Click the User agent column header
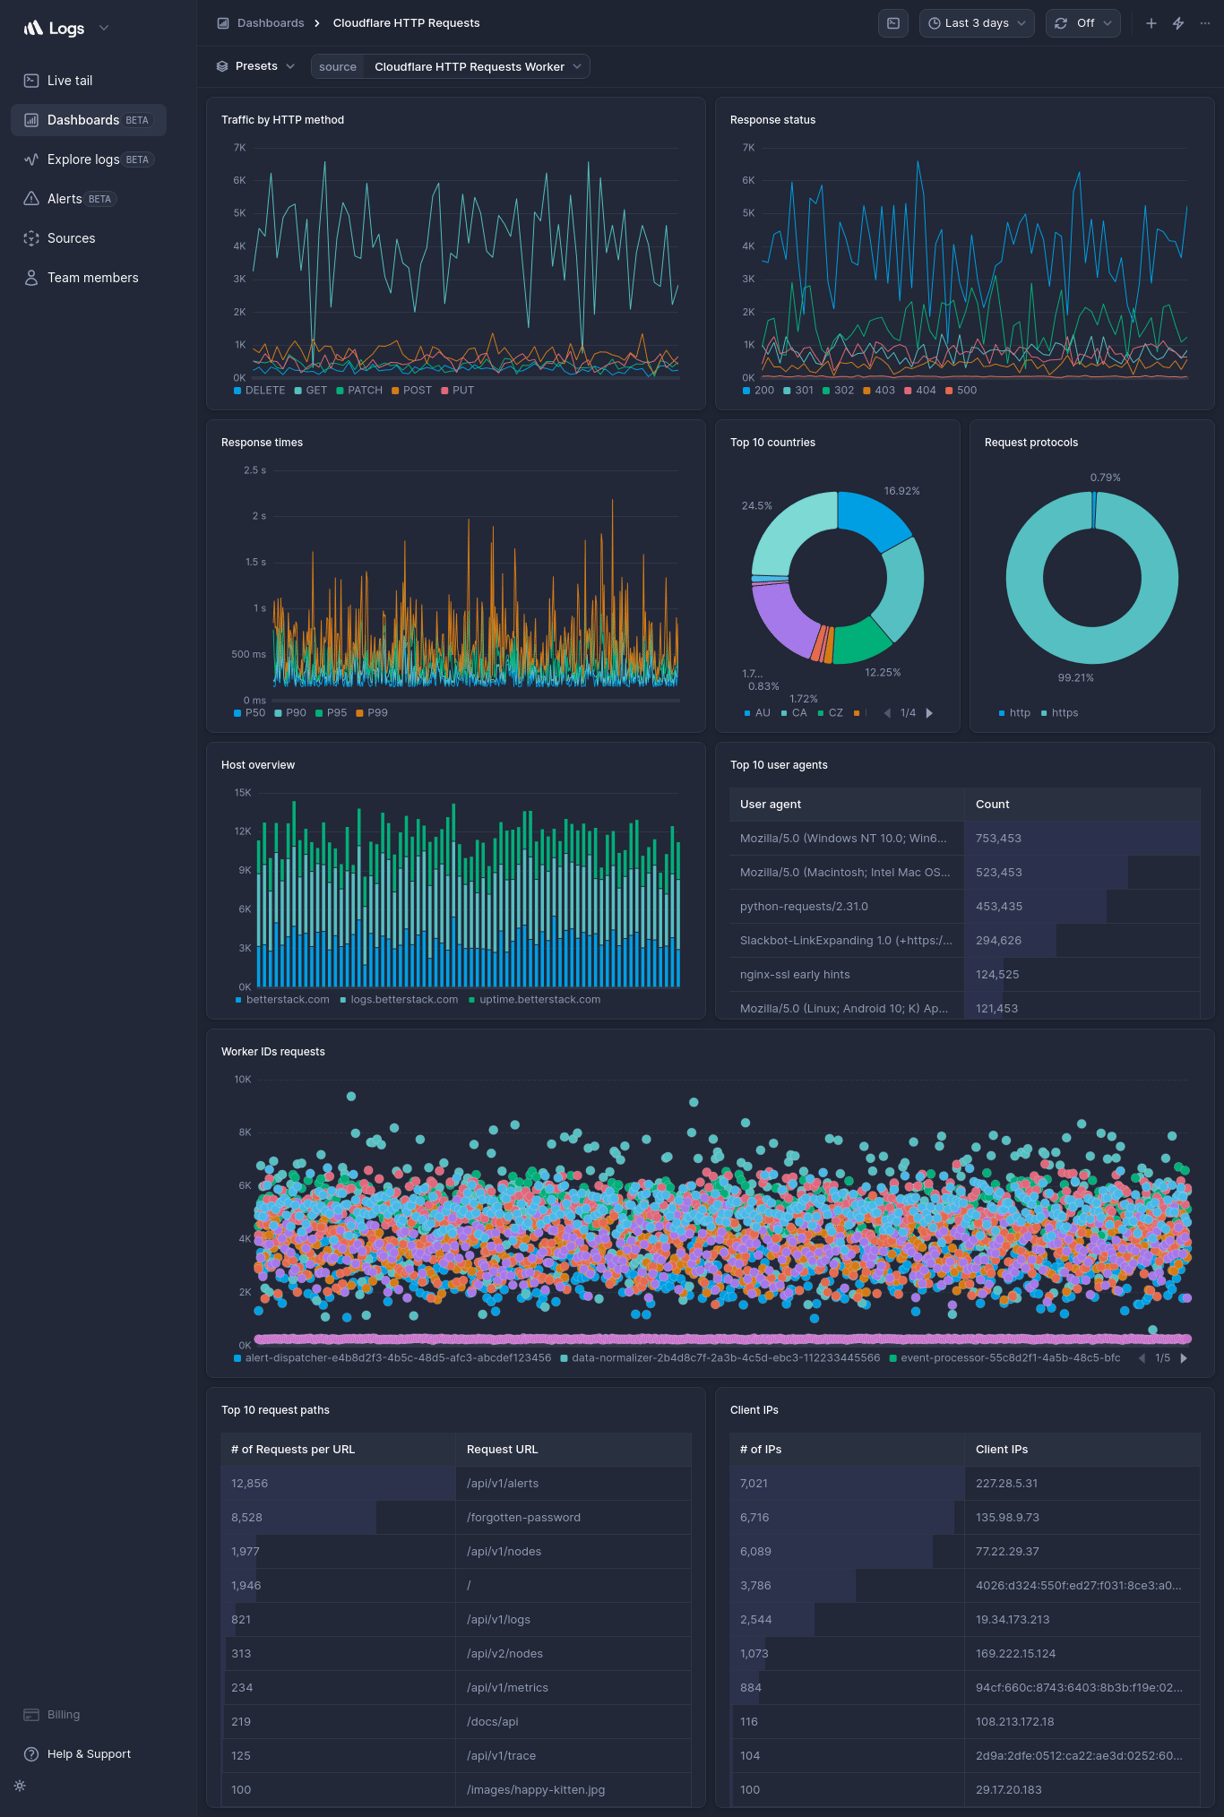Viewport: 1224px width, 1817px height. point(847,804)
